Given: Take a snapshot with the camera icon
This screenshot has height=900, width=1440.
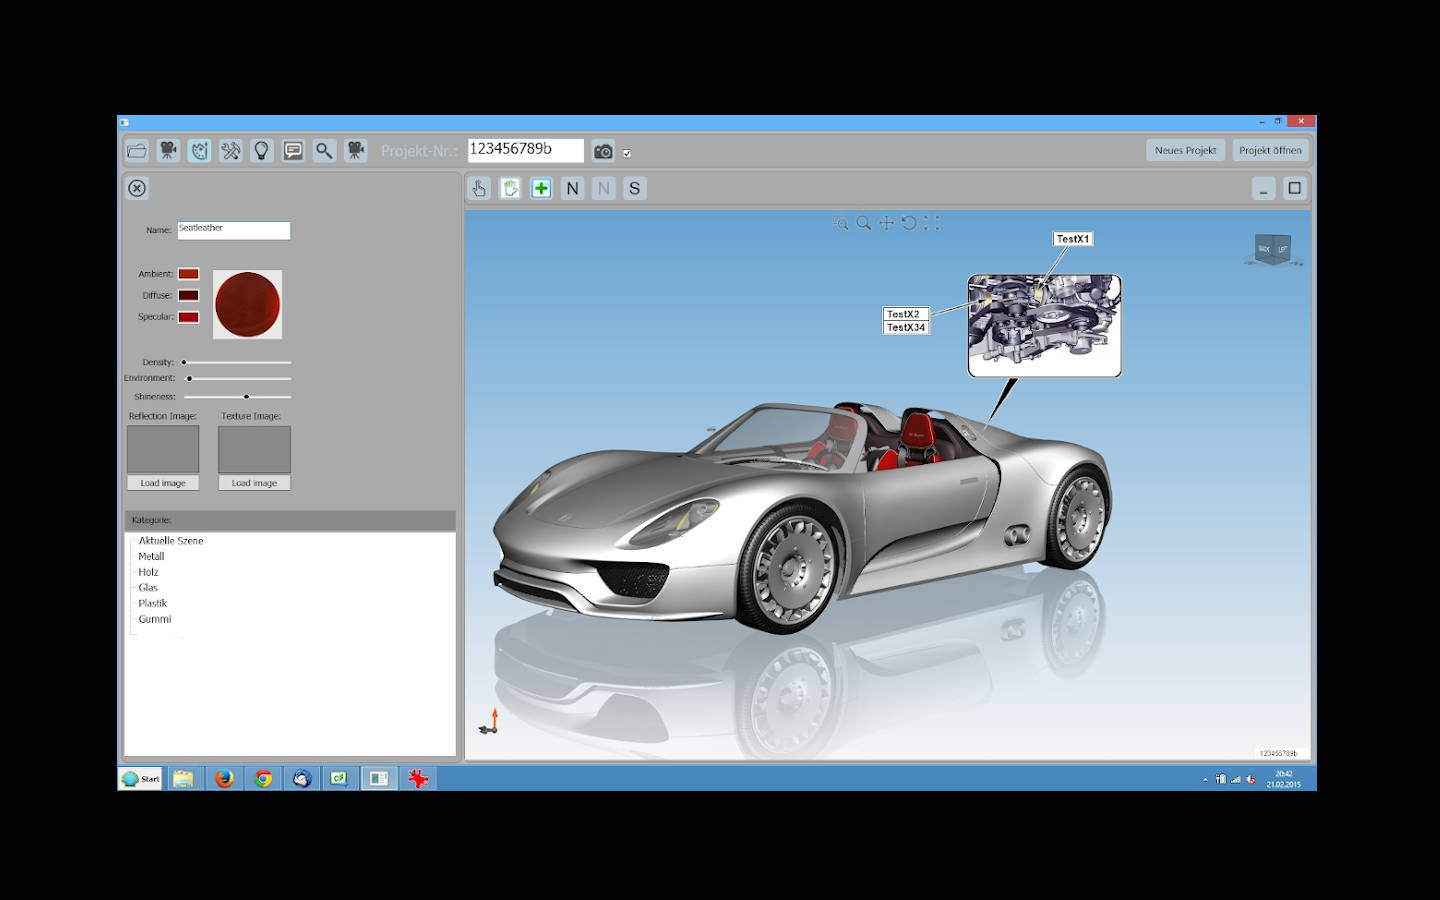Looking at the screenshot, I should coord(603,151).
